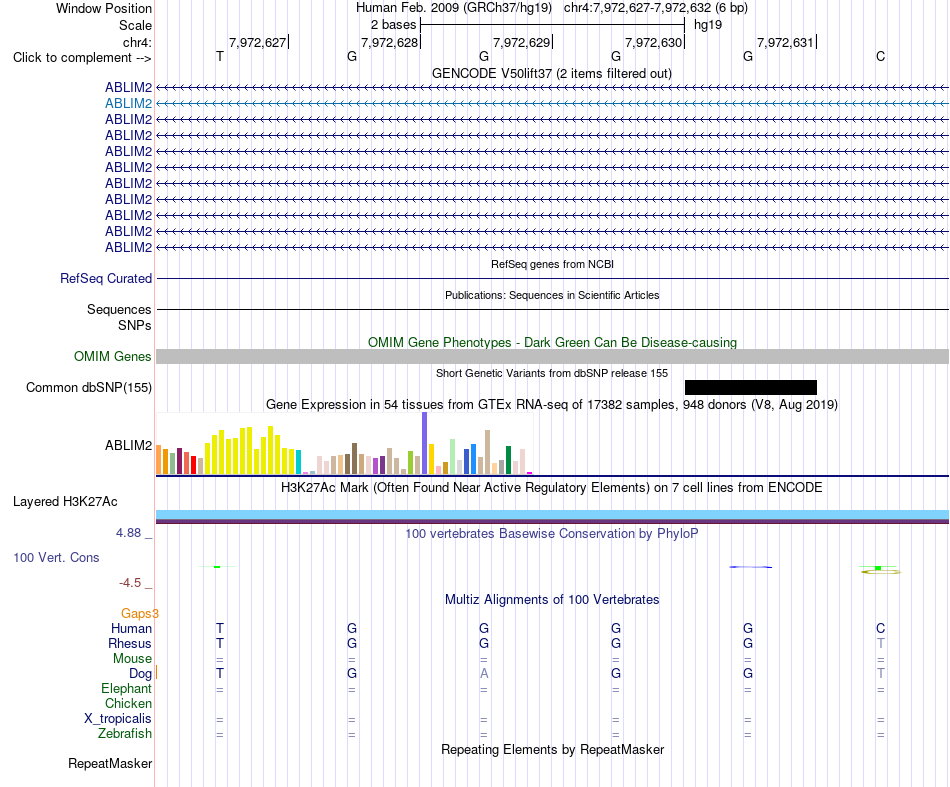Click 'Repeating Elements by RepeatMasker' title
Viewport: 950px width, 787px height.
[552, 749]
